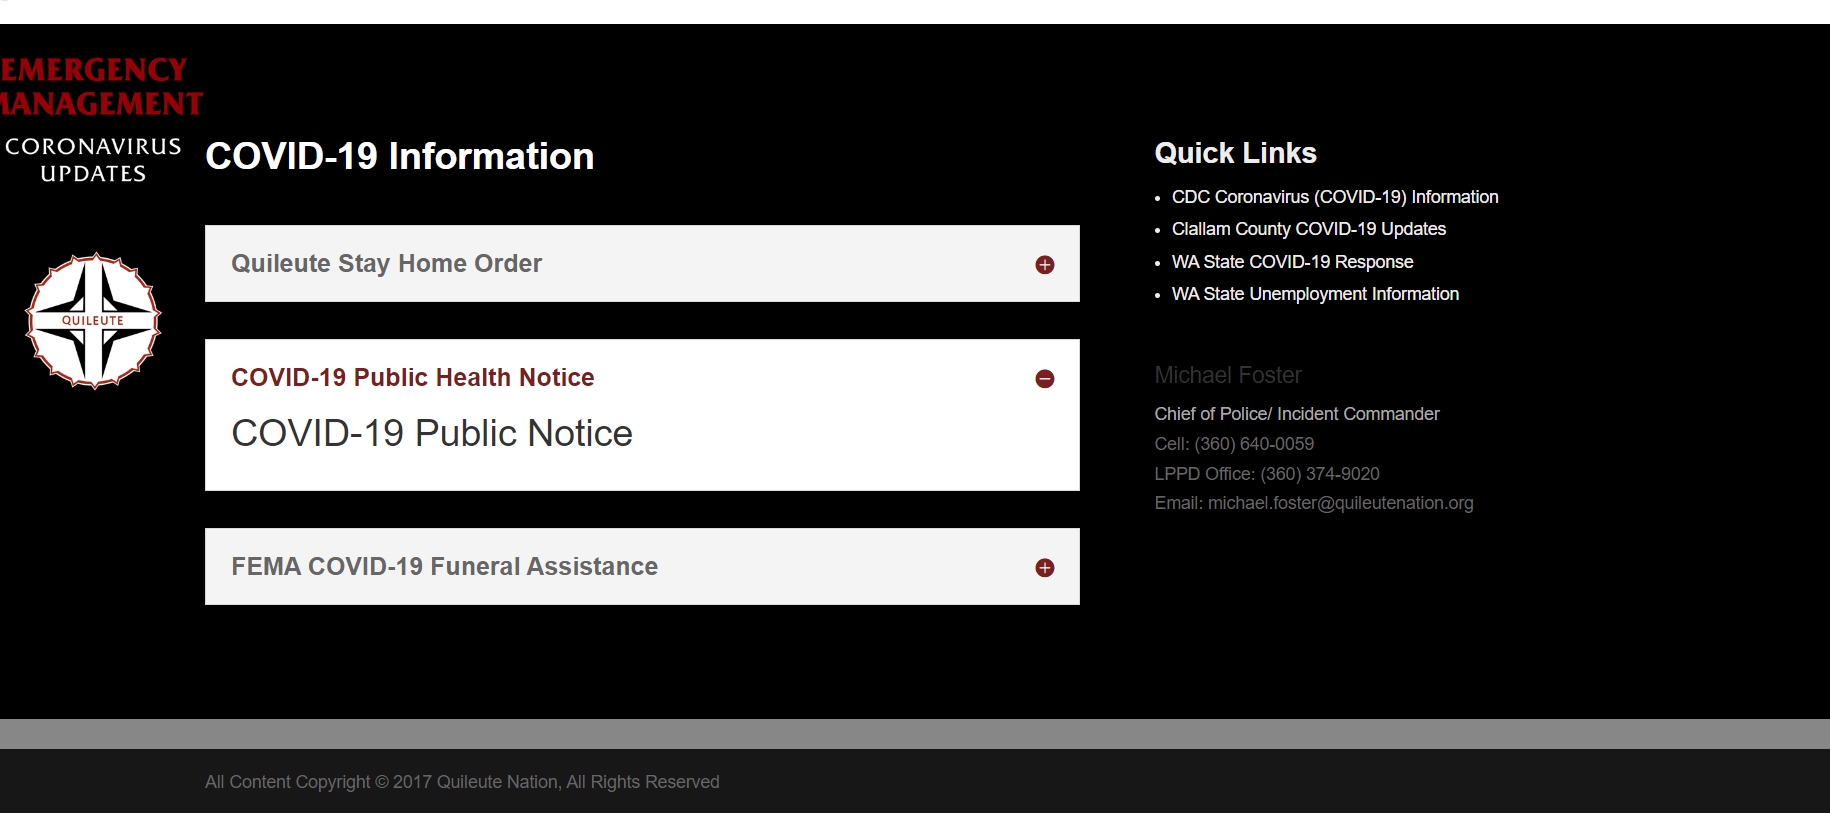The width and height of the screenshot is (1830, 813).
Task: Visit Clallam County COVID-19 Updates
Action: pos(1308,229)
